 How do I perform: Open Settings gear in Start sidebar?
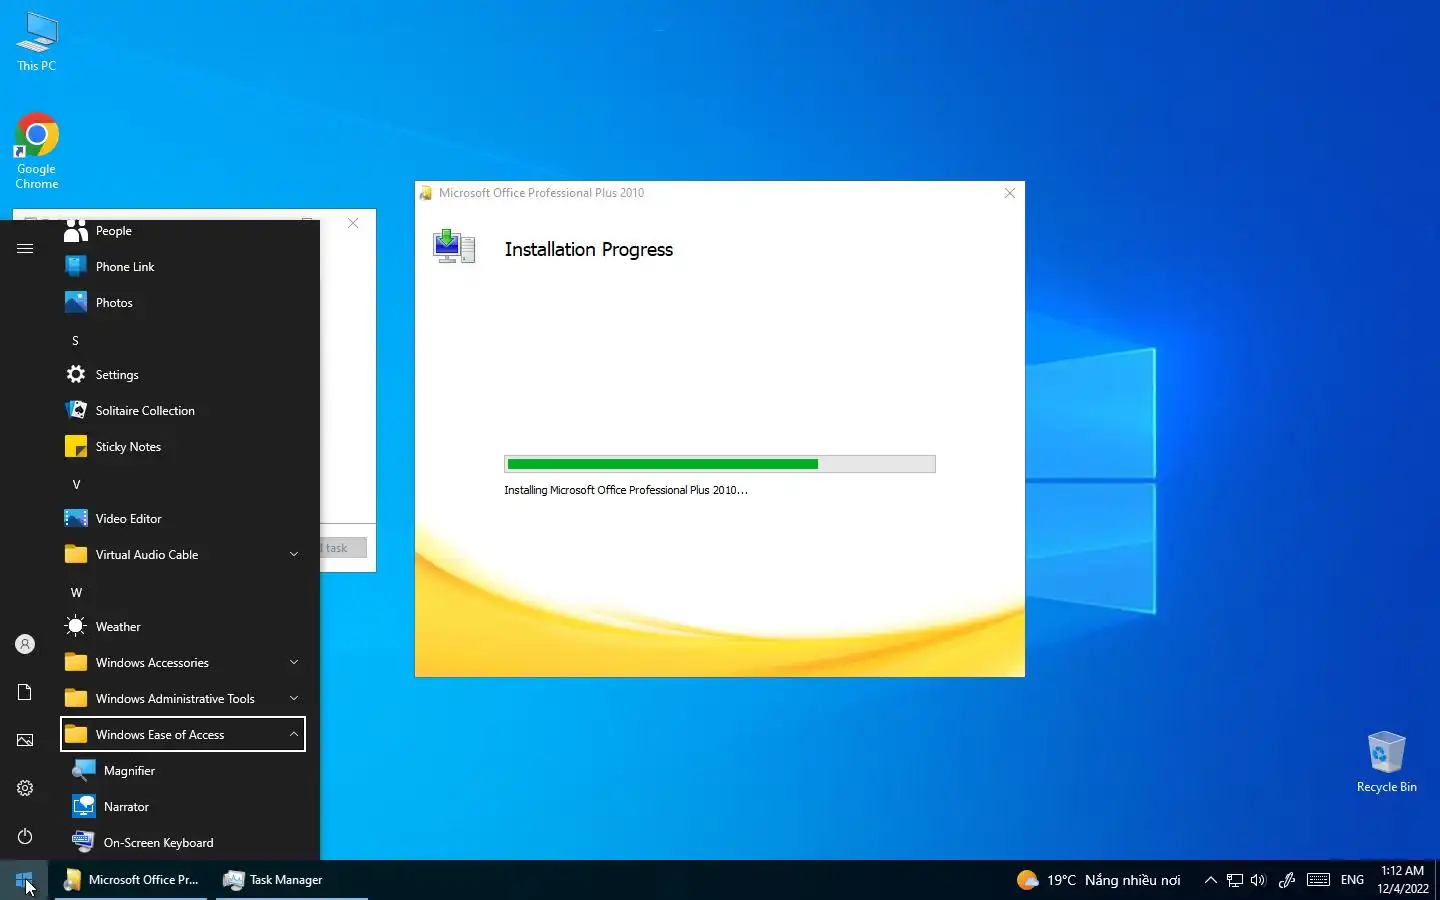coord(25,788)
